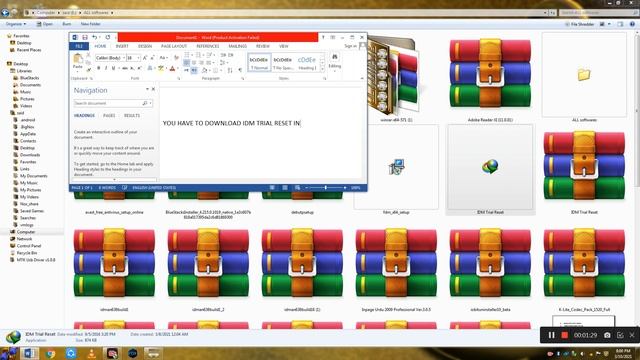This screenshot has width=640, height=360.
Task: Open the FILE tab in Word
Action: 79,46
